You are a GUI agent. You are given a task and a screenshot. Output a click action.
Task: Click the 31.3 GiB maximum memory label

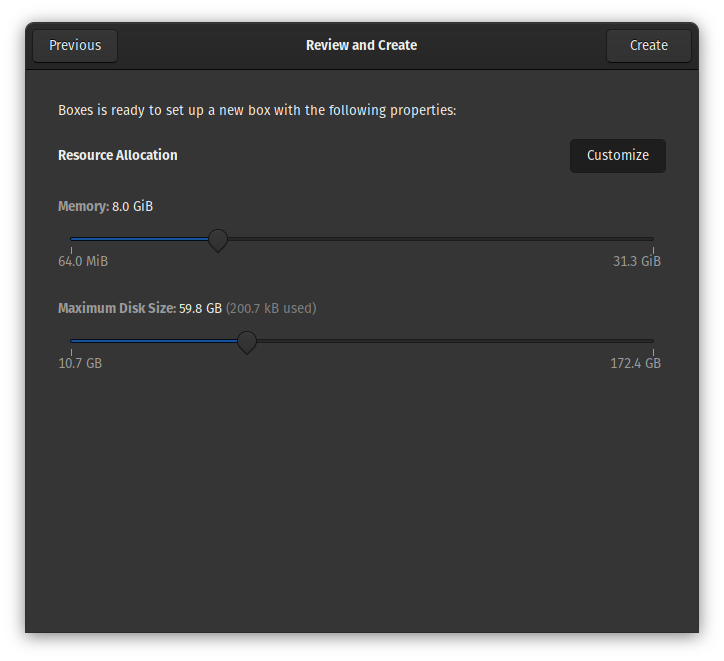coord(636,261)
